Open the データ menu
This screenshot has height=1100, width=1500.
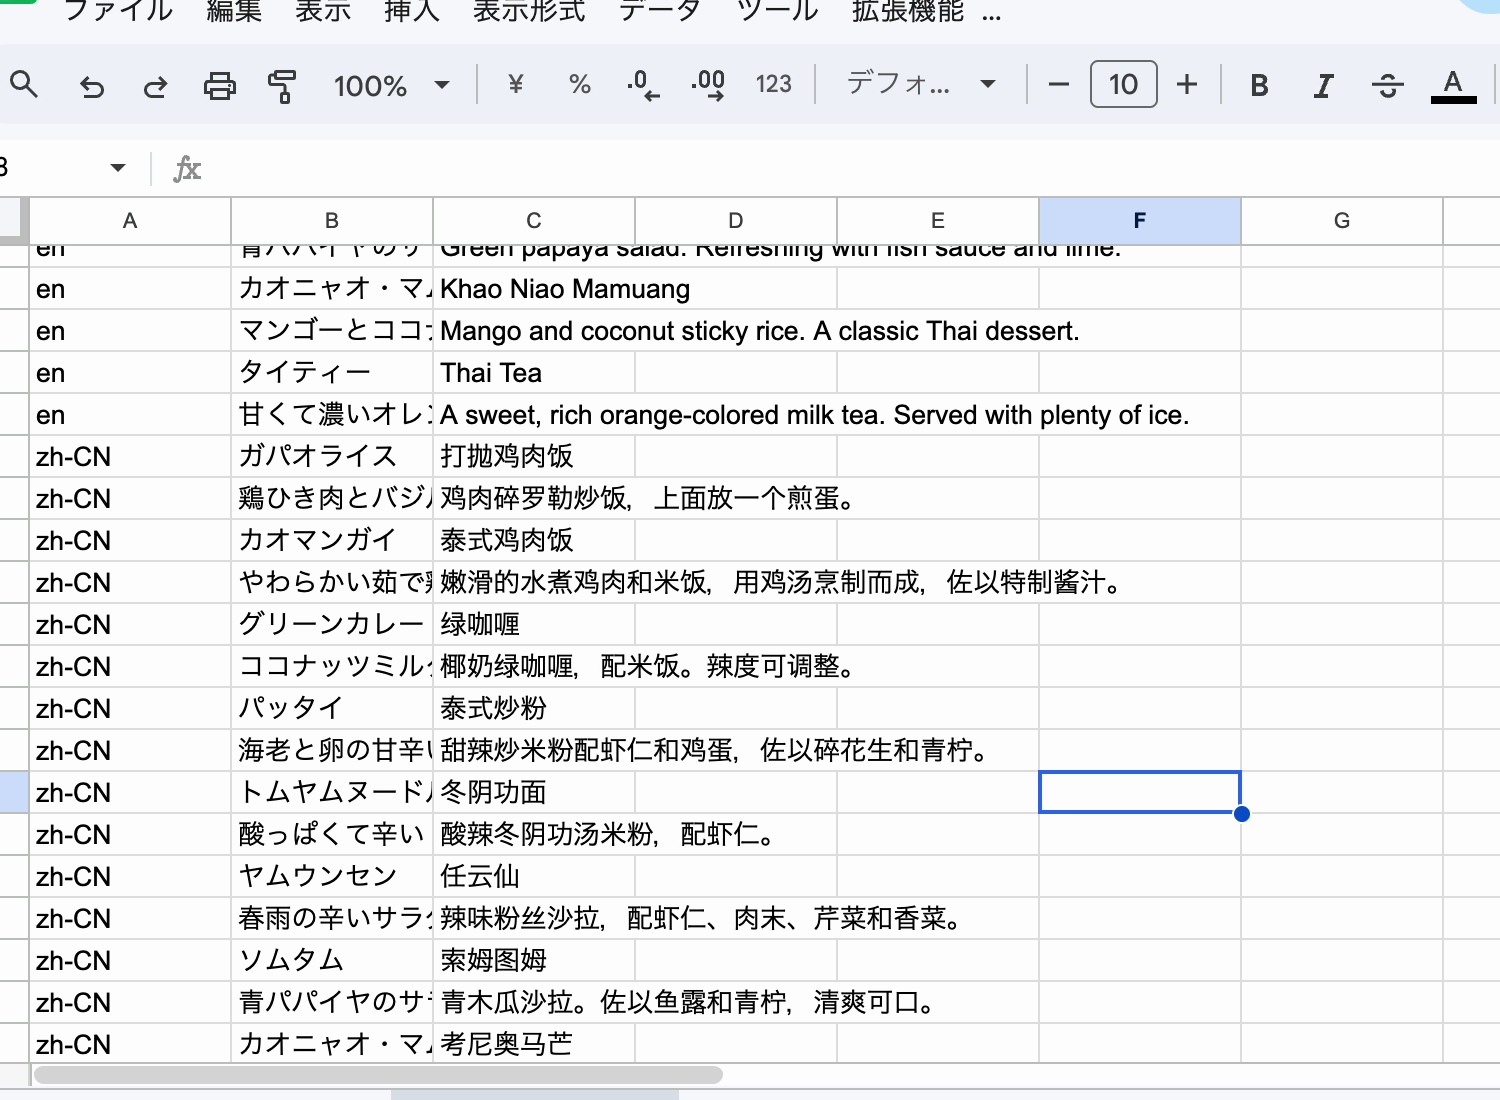(x=660, y=11)
